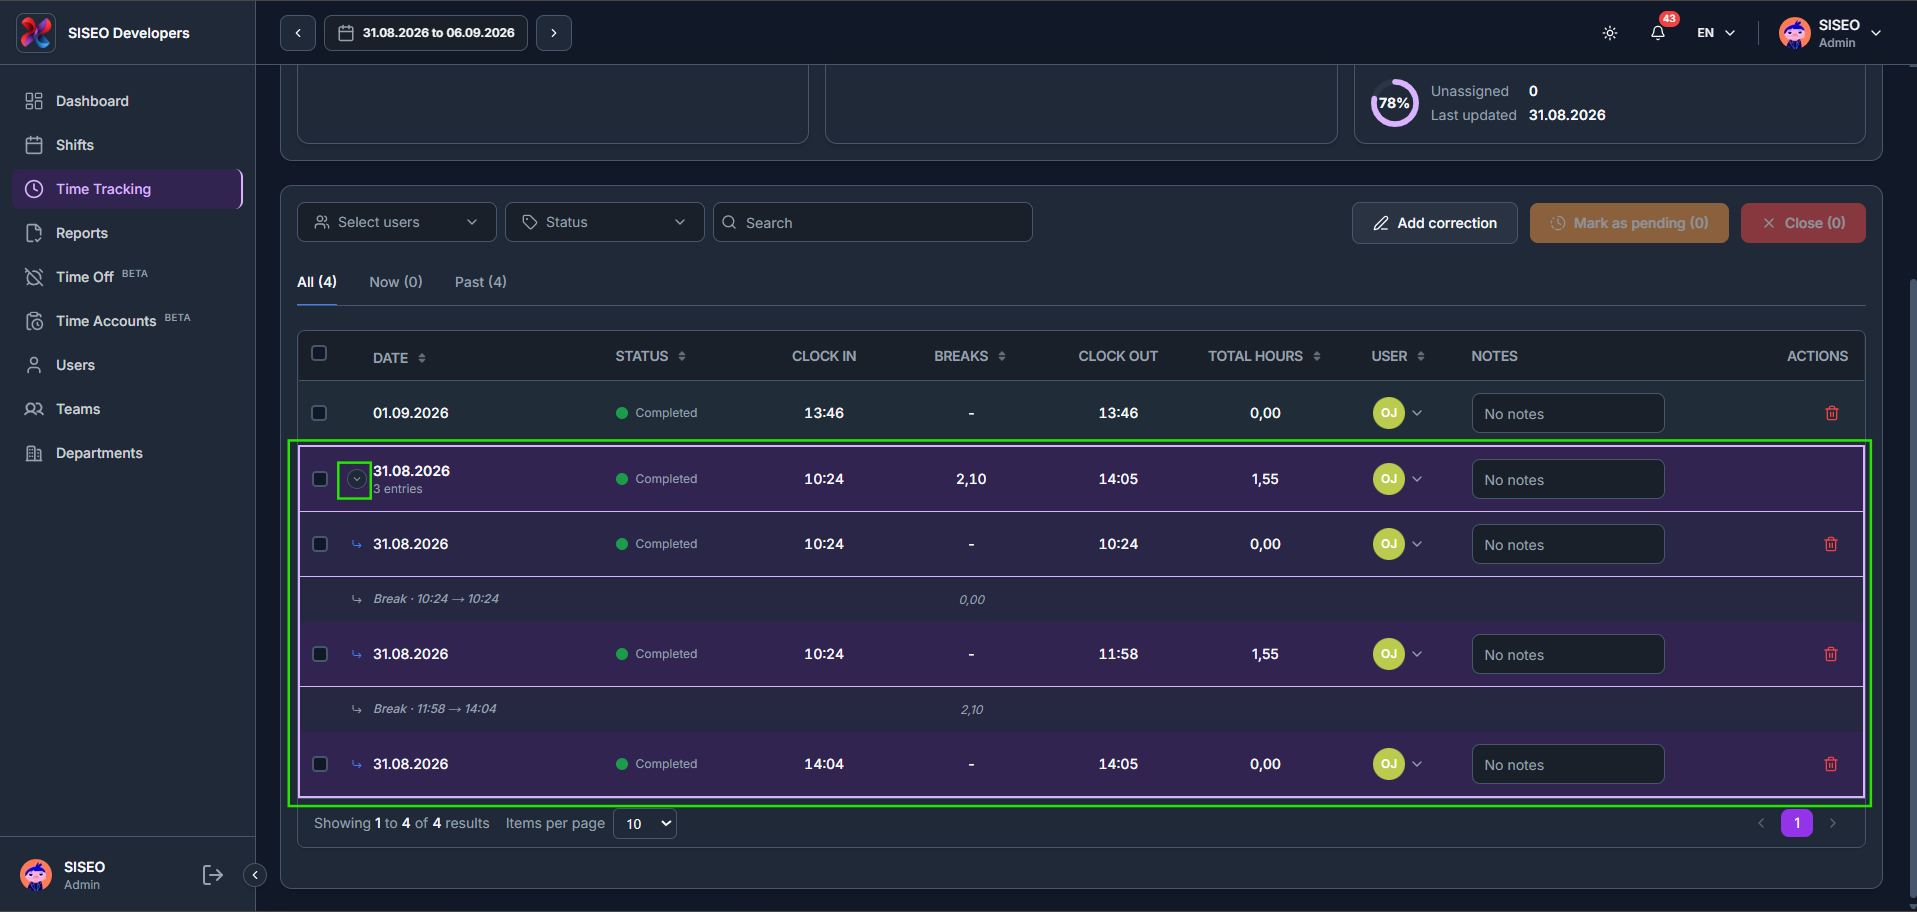The height and width of the screenshot is (912, 1917).
Task: Open notifications bell with 43 badge
Action: [x=1658, y=33]
